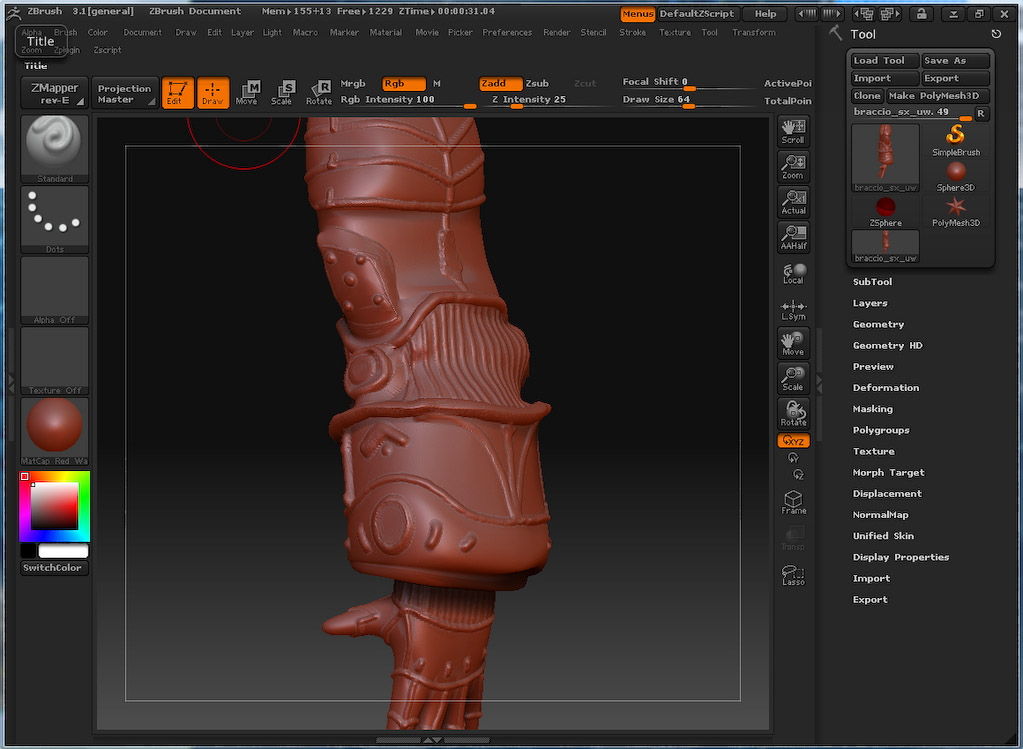The height and width of the screenshot is (749, 1023).
Task: Expand the Masking section
Action: point(872,409)
